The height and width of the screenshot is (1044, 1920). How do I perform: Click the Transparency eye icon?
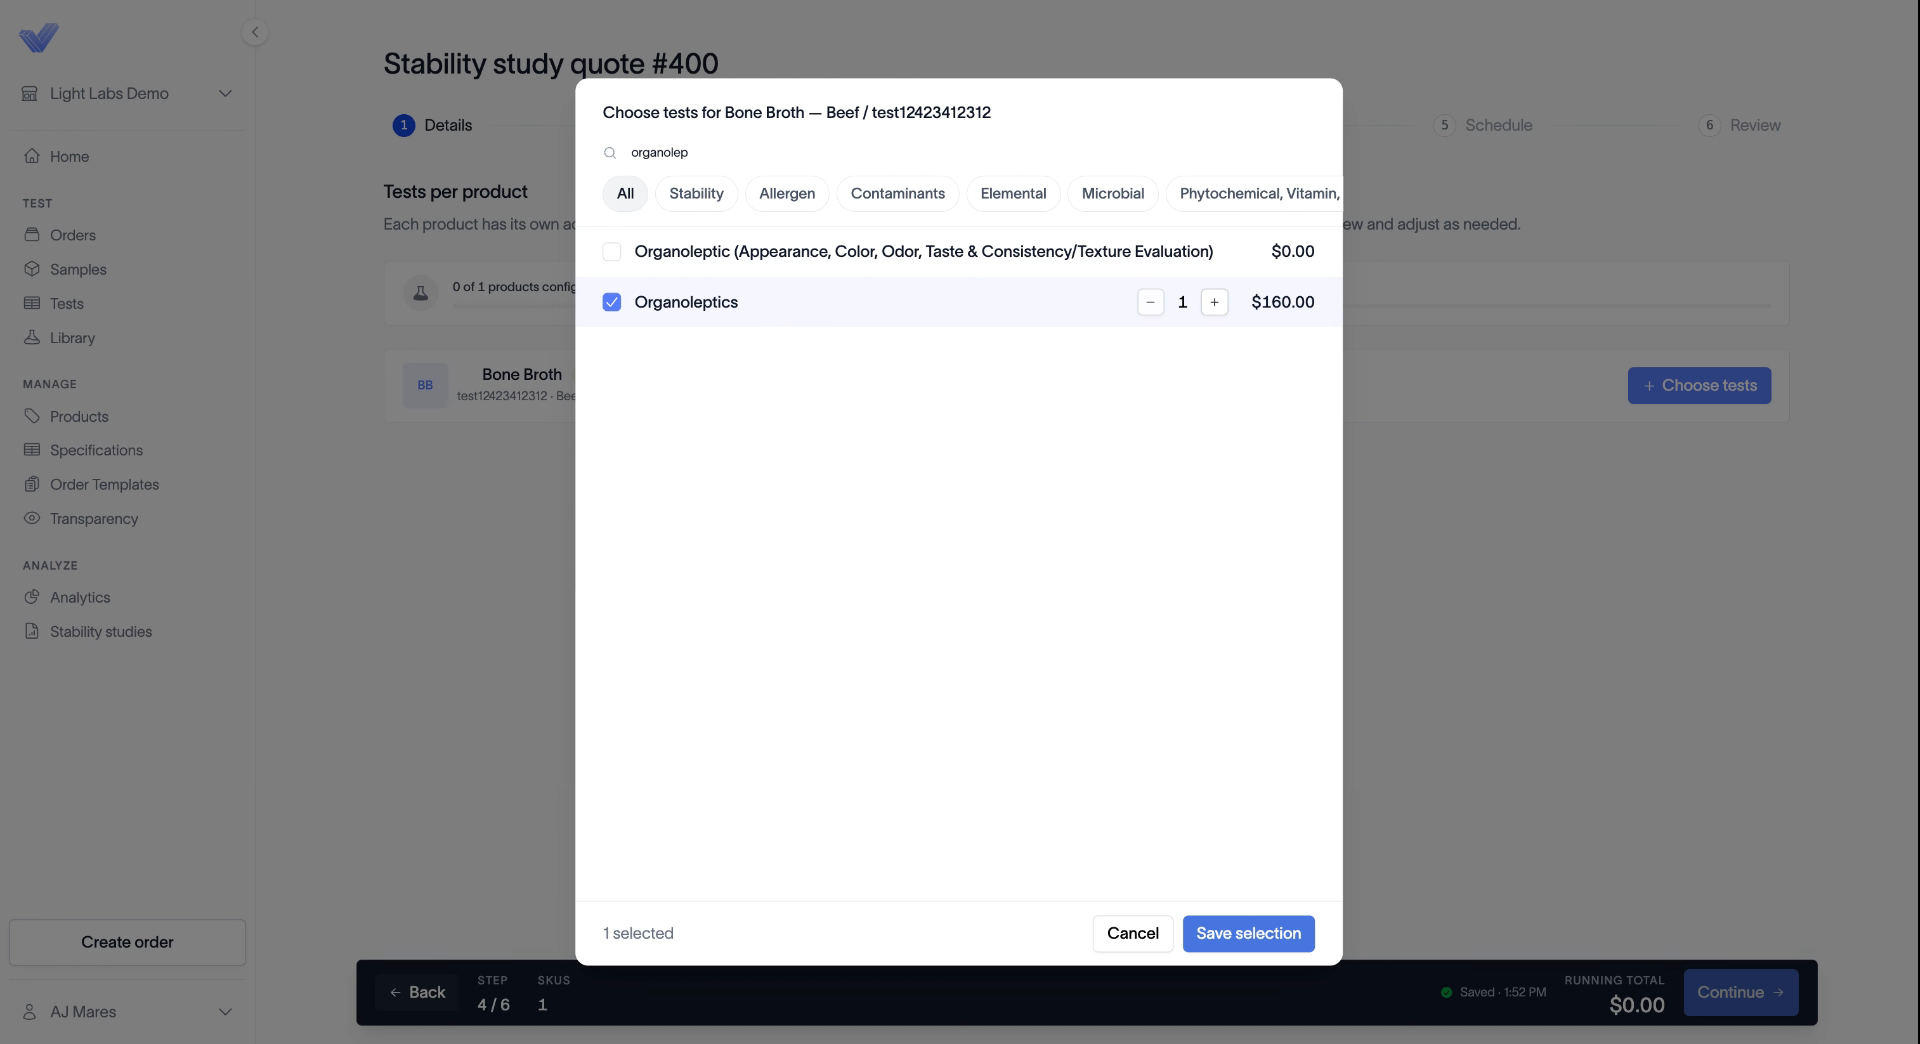[x=32, y=518]
